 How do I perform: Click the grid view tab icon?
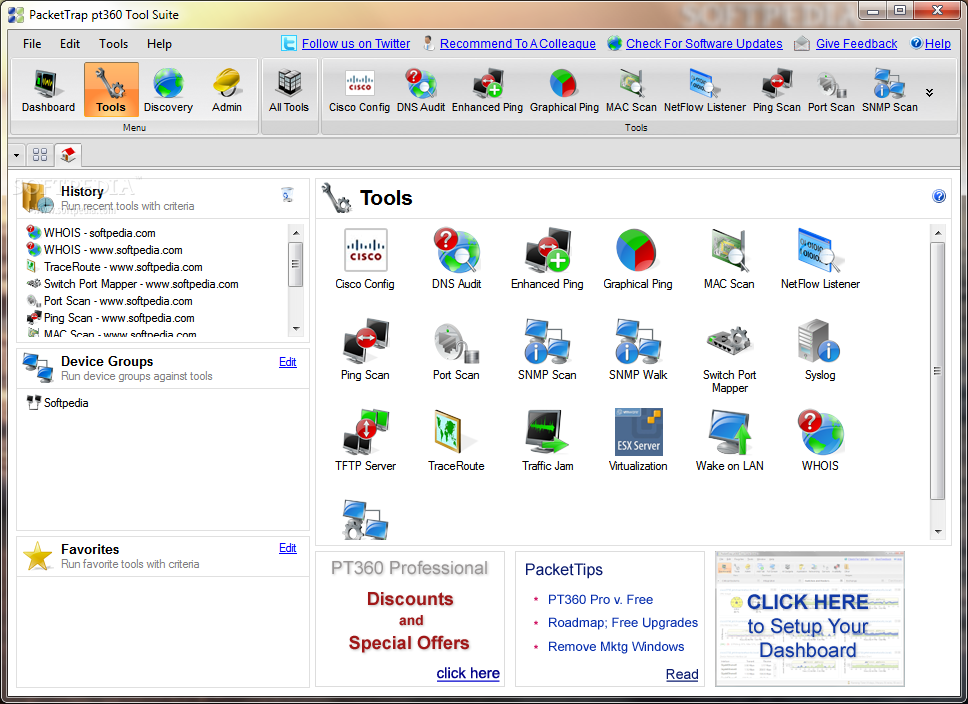tap(40, 154)
